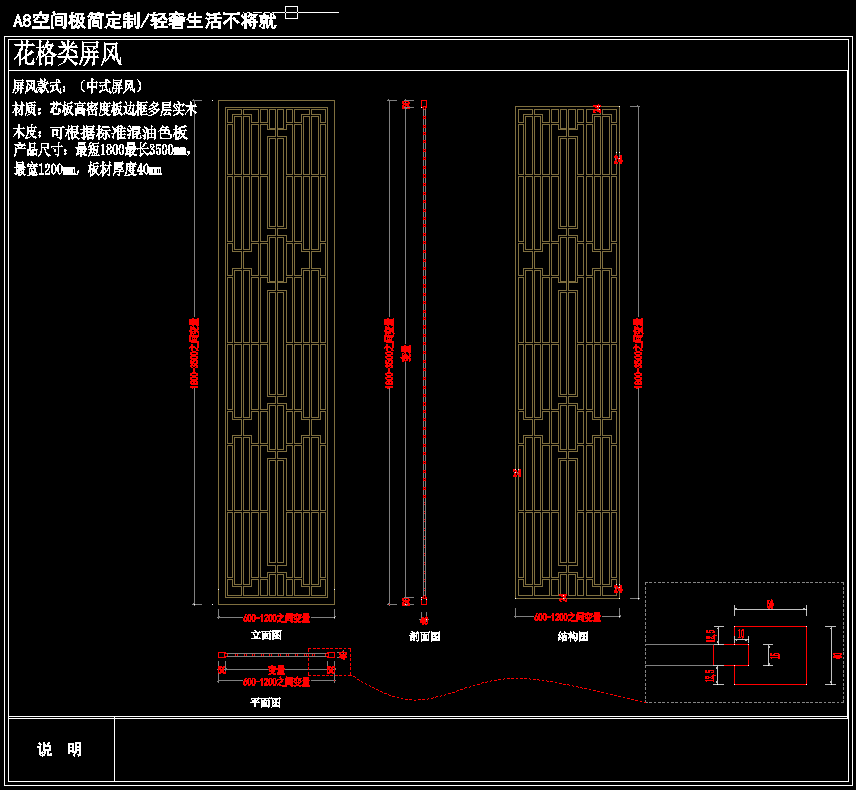The image size is (856, 790).
Task: Click the header text A8空间极简定制/轻奢生活不将就
Action: 145,21
